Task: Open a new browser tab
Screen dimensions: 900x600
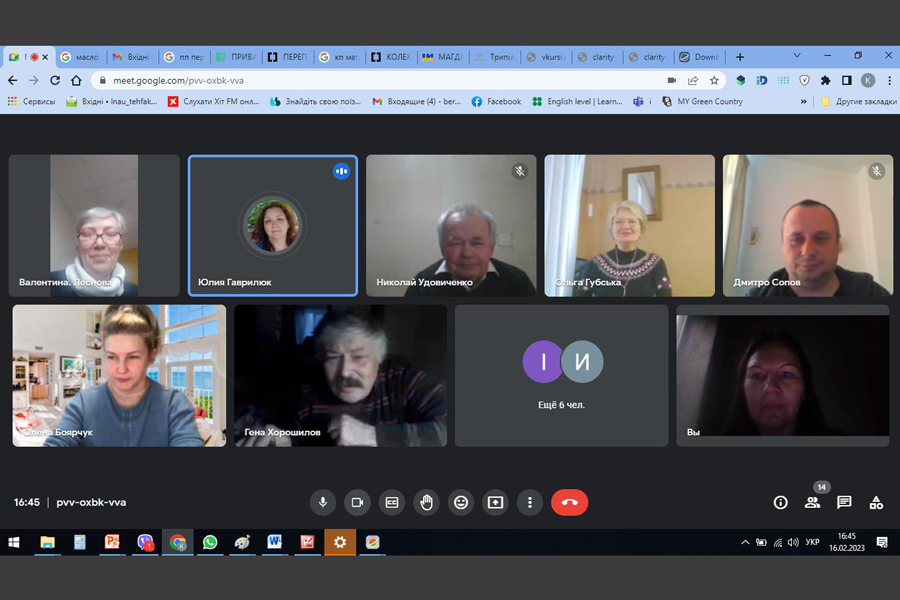Action: tap(740, 57)
